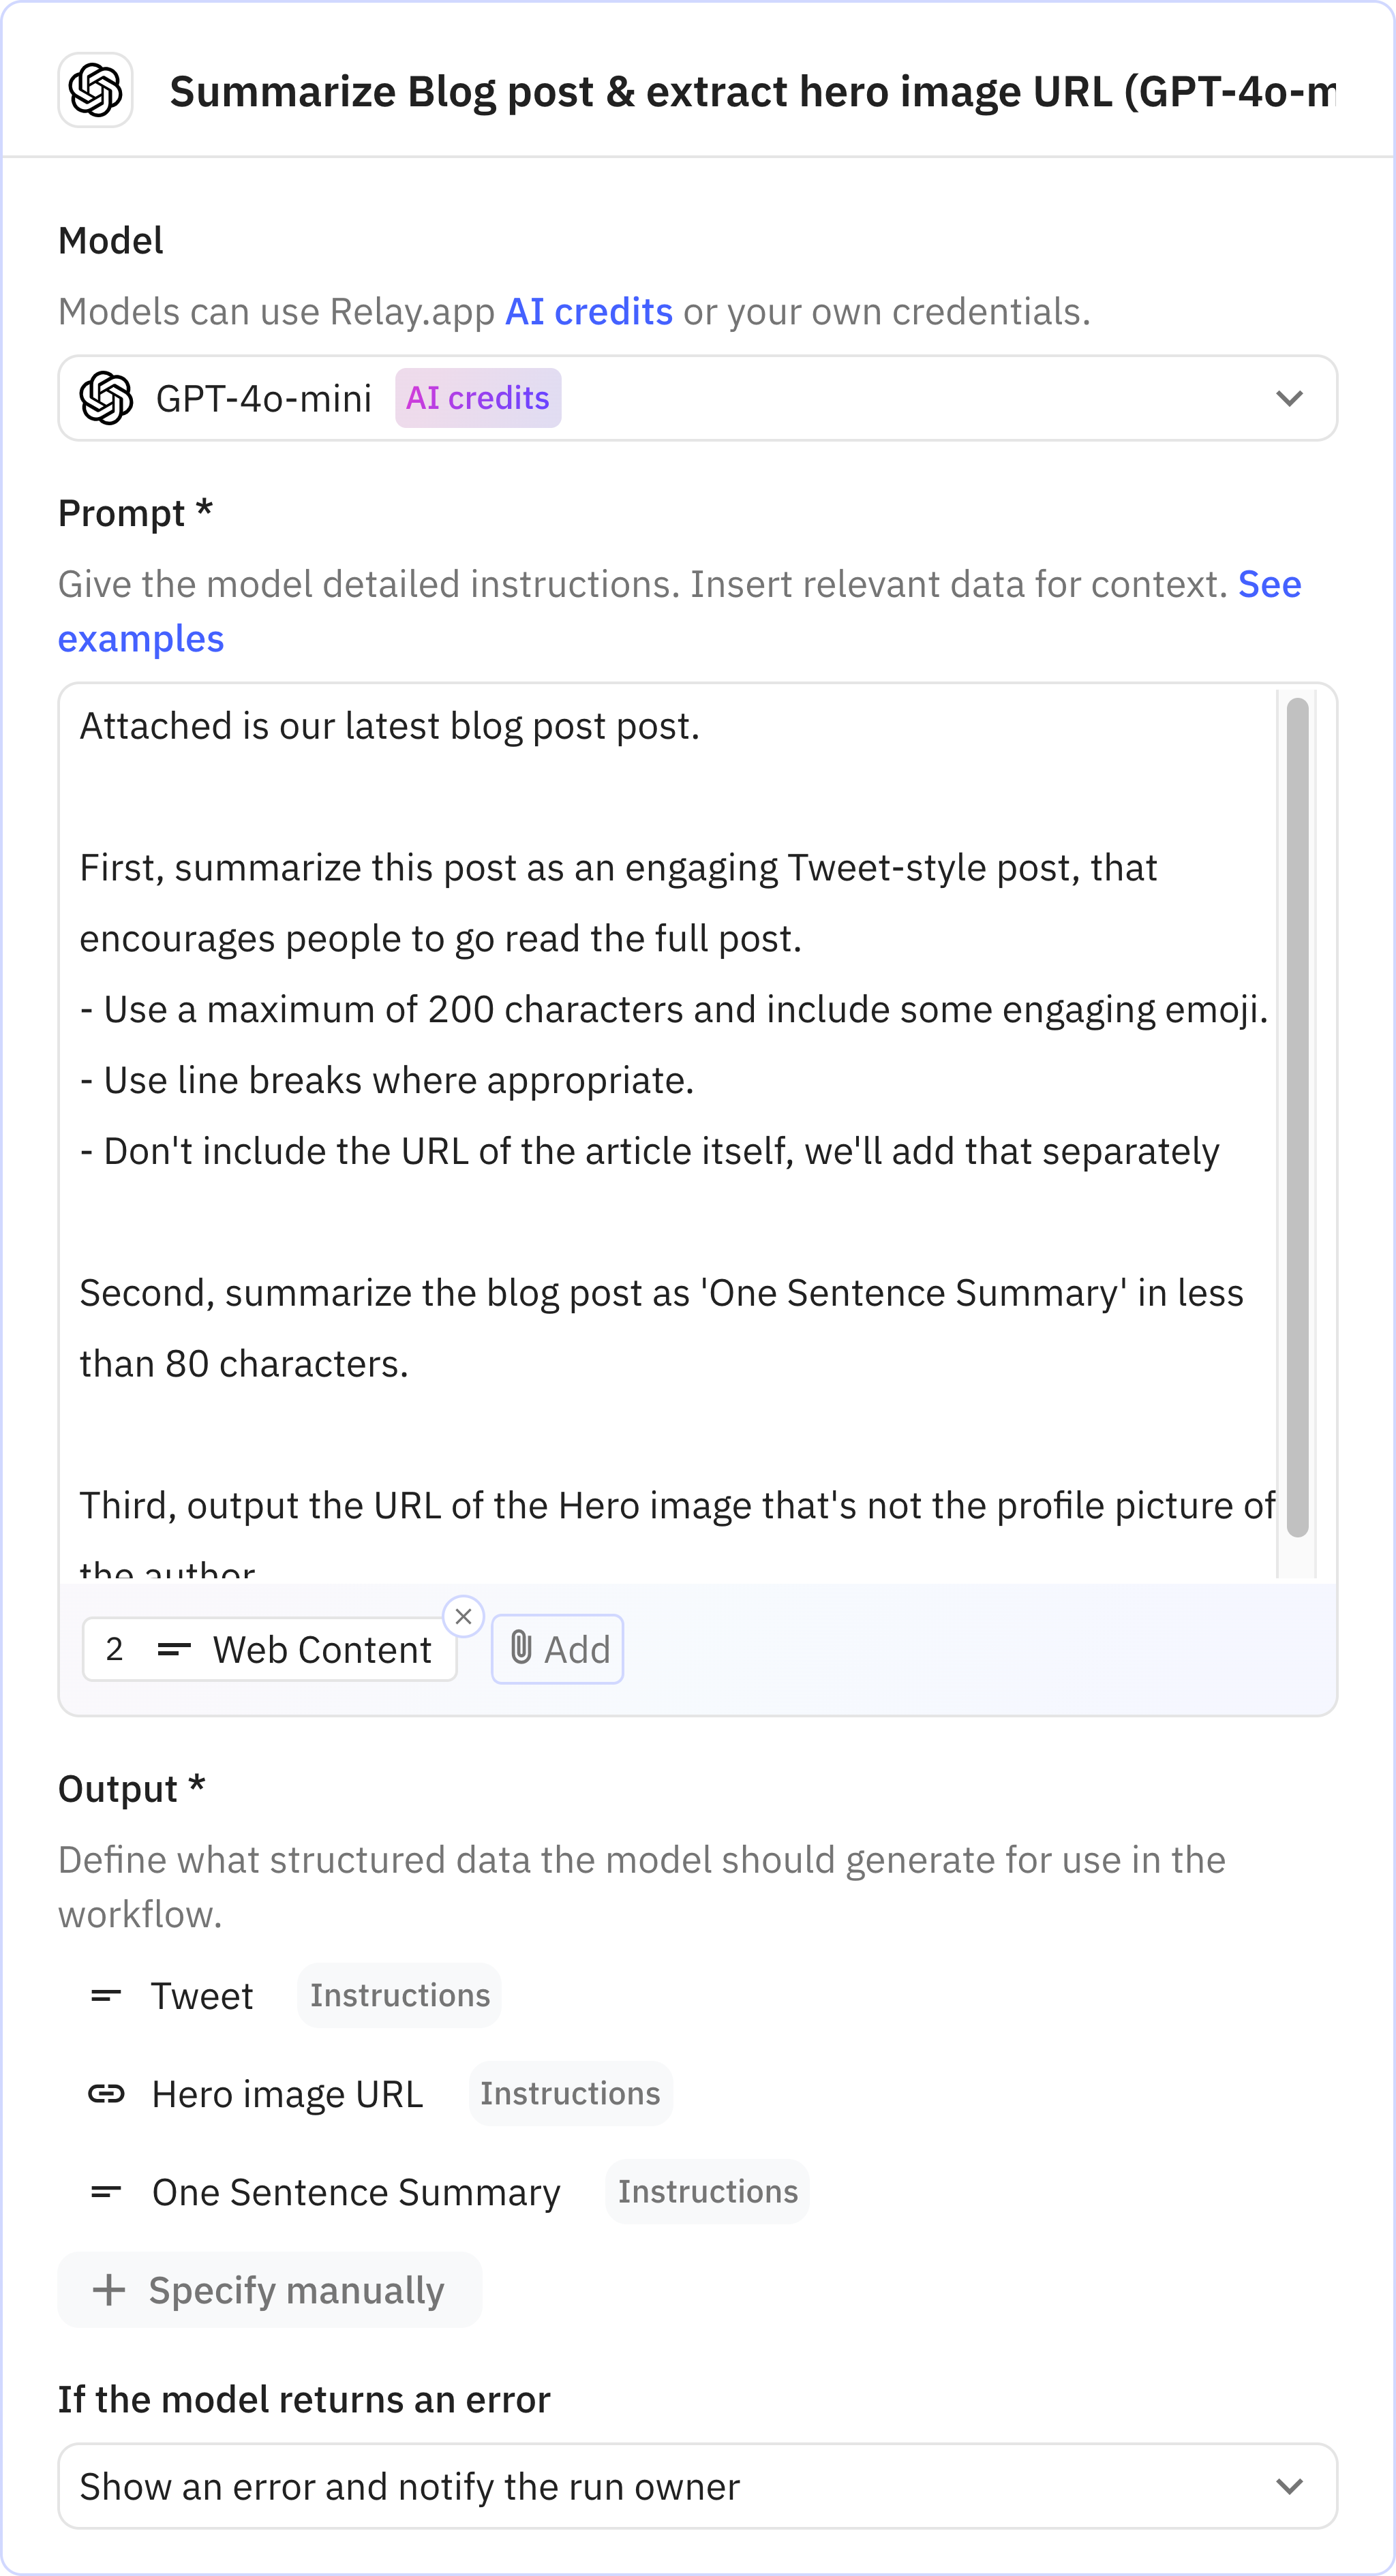Screen dimensions: 1396x2576
Task: Open the model selection dropdown
Action: click(x=1291, y=398)
